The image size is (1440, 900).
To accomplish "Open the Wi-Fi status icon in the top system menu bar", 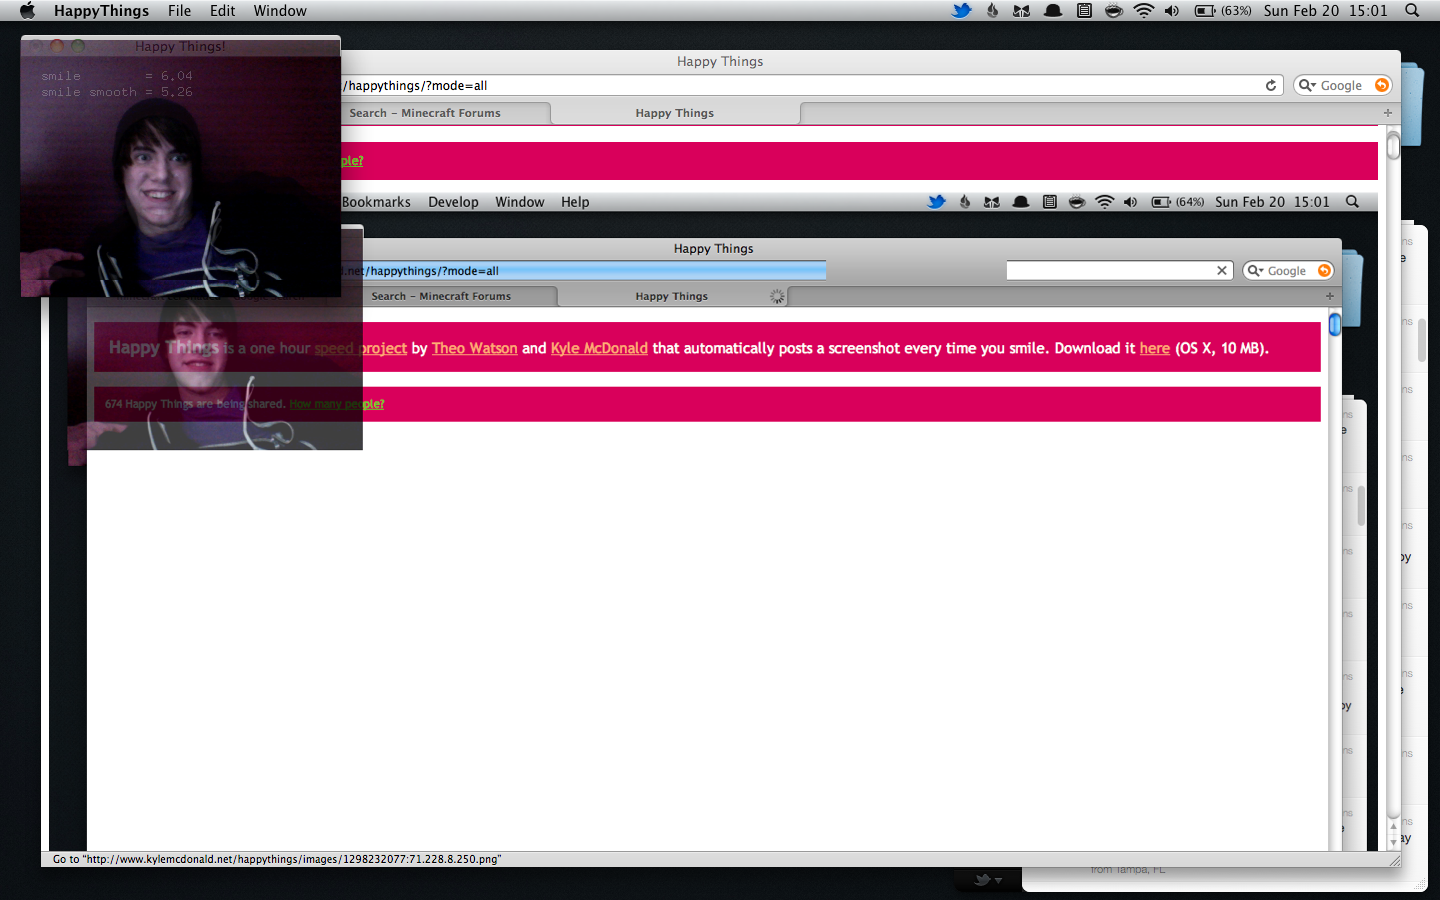I will (x=1143, y=11).
